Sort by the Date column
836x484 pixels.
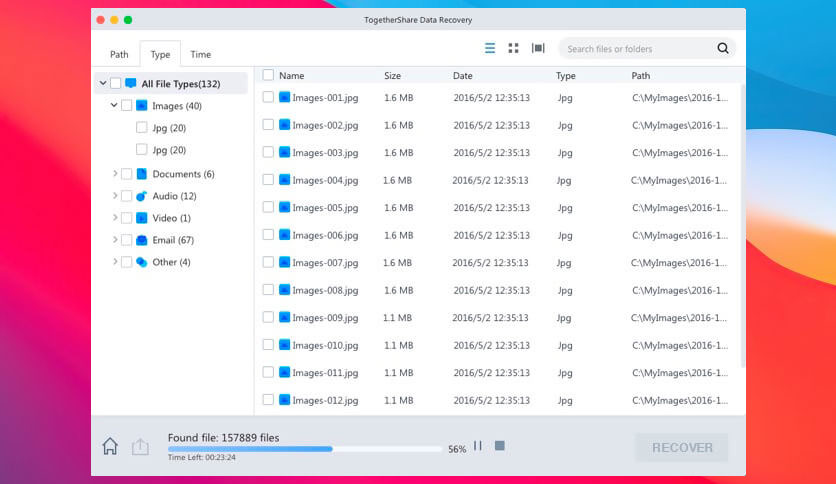tap(463, 76)
